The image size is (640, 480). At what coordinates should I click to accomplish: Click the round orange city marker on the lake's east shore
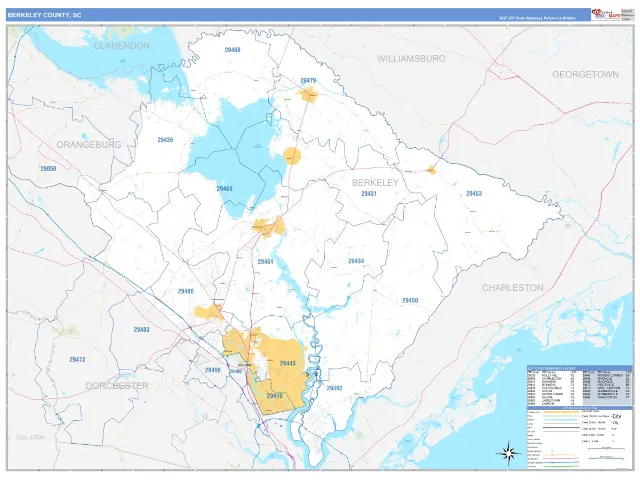292,156
